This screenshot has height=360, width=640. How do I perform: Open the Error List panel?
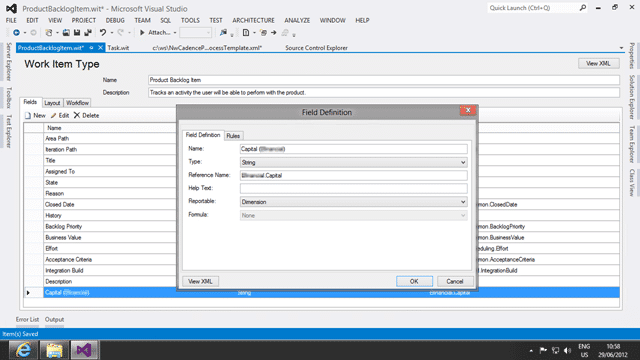27,319
